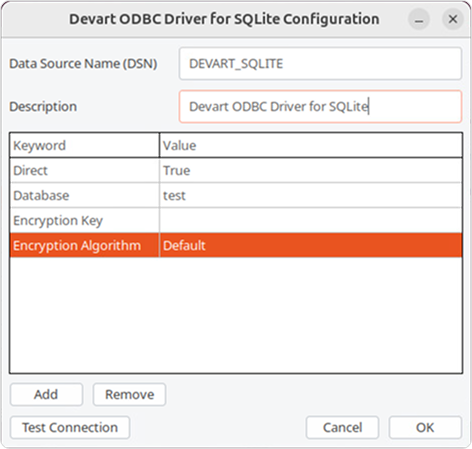Minimize the configuration window
Image resolution: width=472 pixels, height=449 pixels.
coord(419,19)
